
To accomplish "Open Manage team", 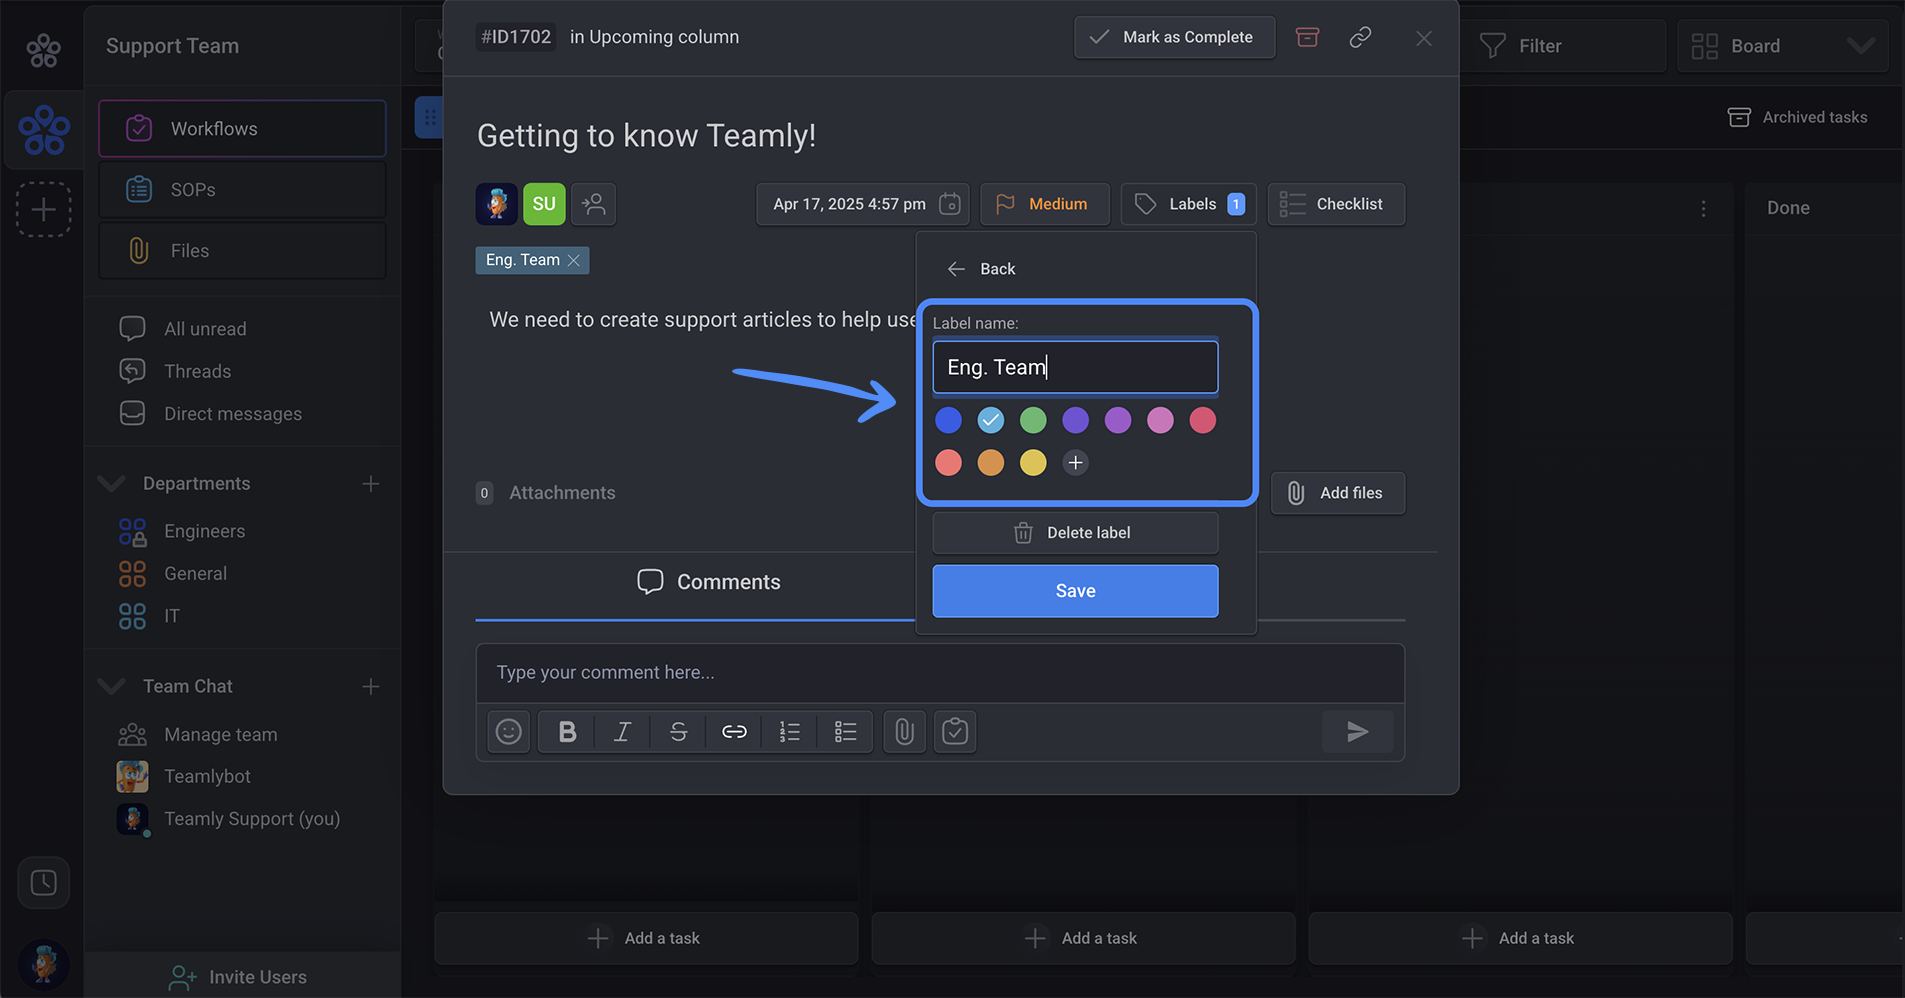I will pyautogui.click(x=198, y=735).
